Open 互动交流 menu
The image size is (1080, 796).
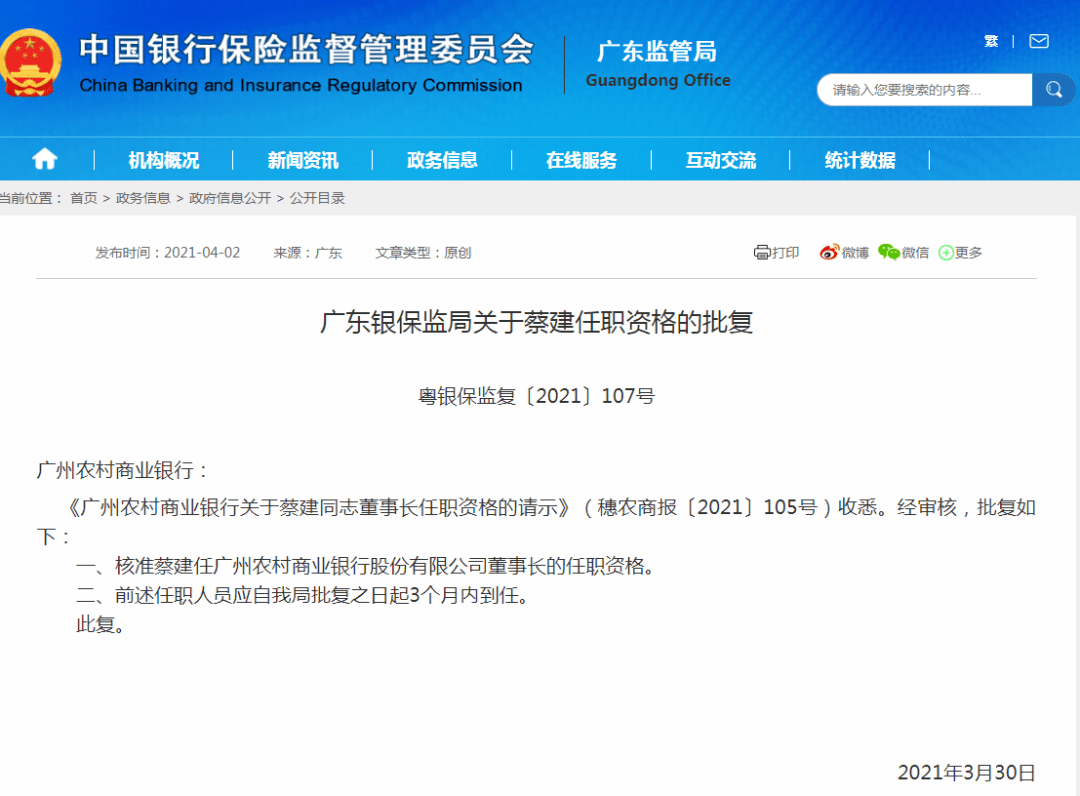[x=720, y=160]
